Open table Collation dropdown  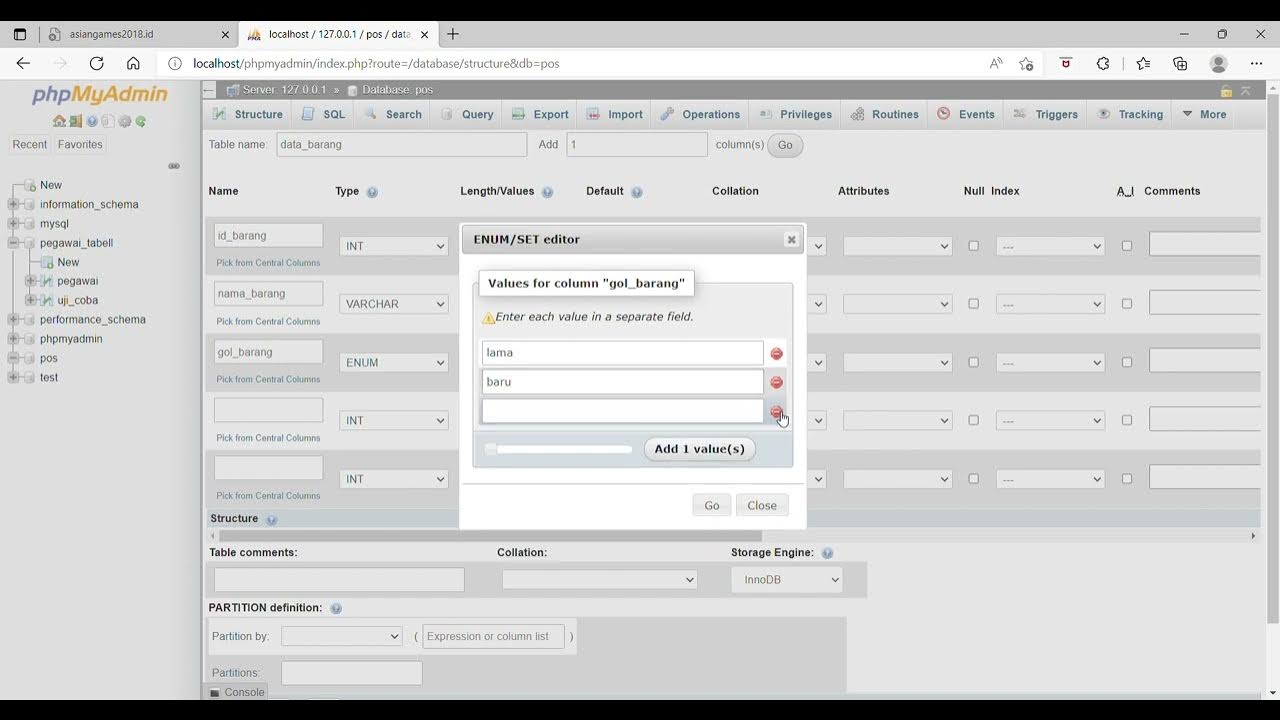coord(599,580)
